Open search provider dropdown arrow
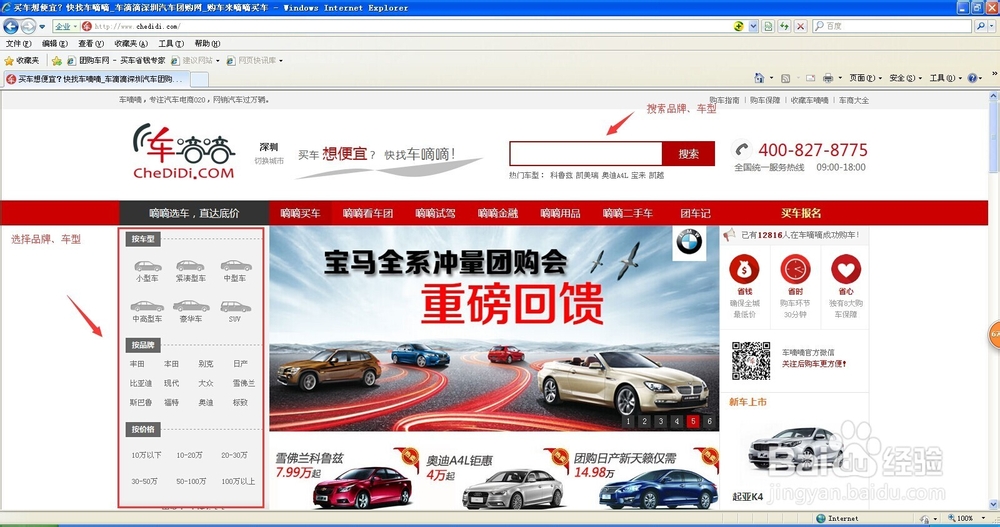The image size is (1000, 527). (x=992, y=26)
